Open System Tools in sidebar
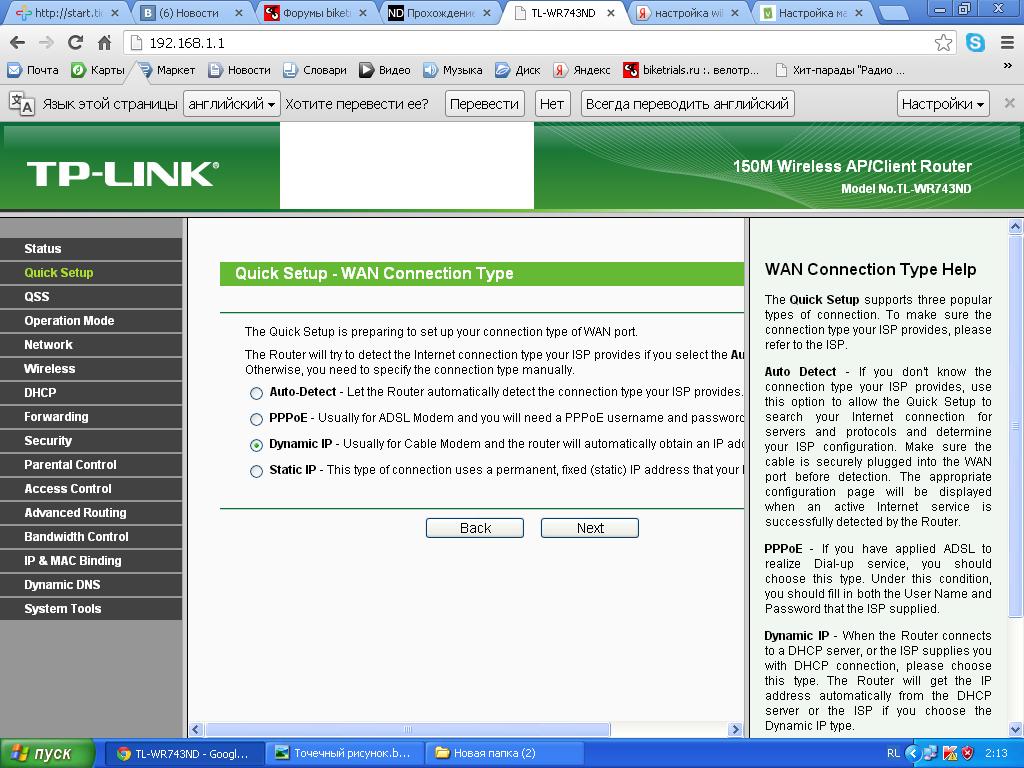1024x768 pixels. (63, 609)
